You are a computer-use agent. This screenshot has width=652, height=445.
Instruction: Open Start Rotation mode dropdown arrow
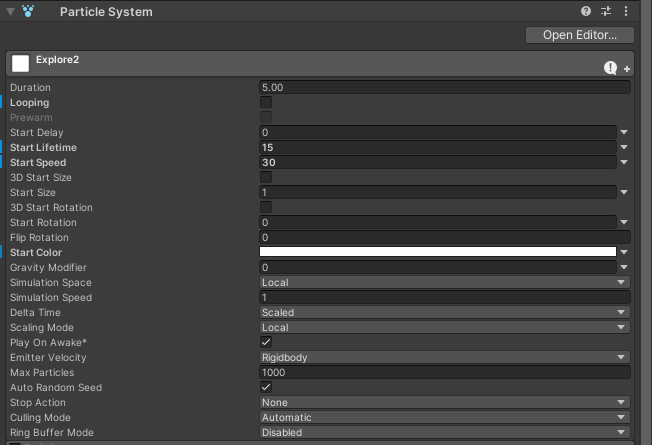(x=624, y=222)
